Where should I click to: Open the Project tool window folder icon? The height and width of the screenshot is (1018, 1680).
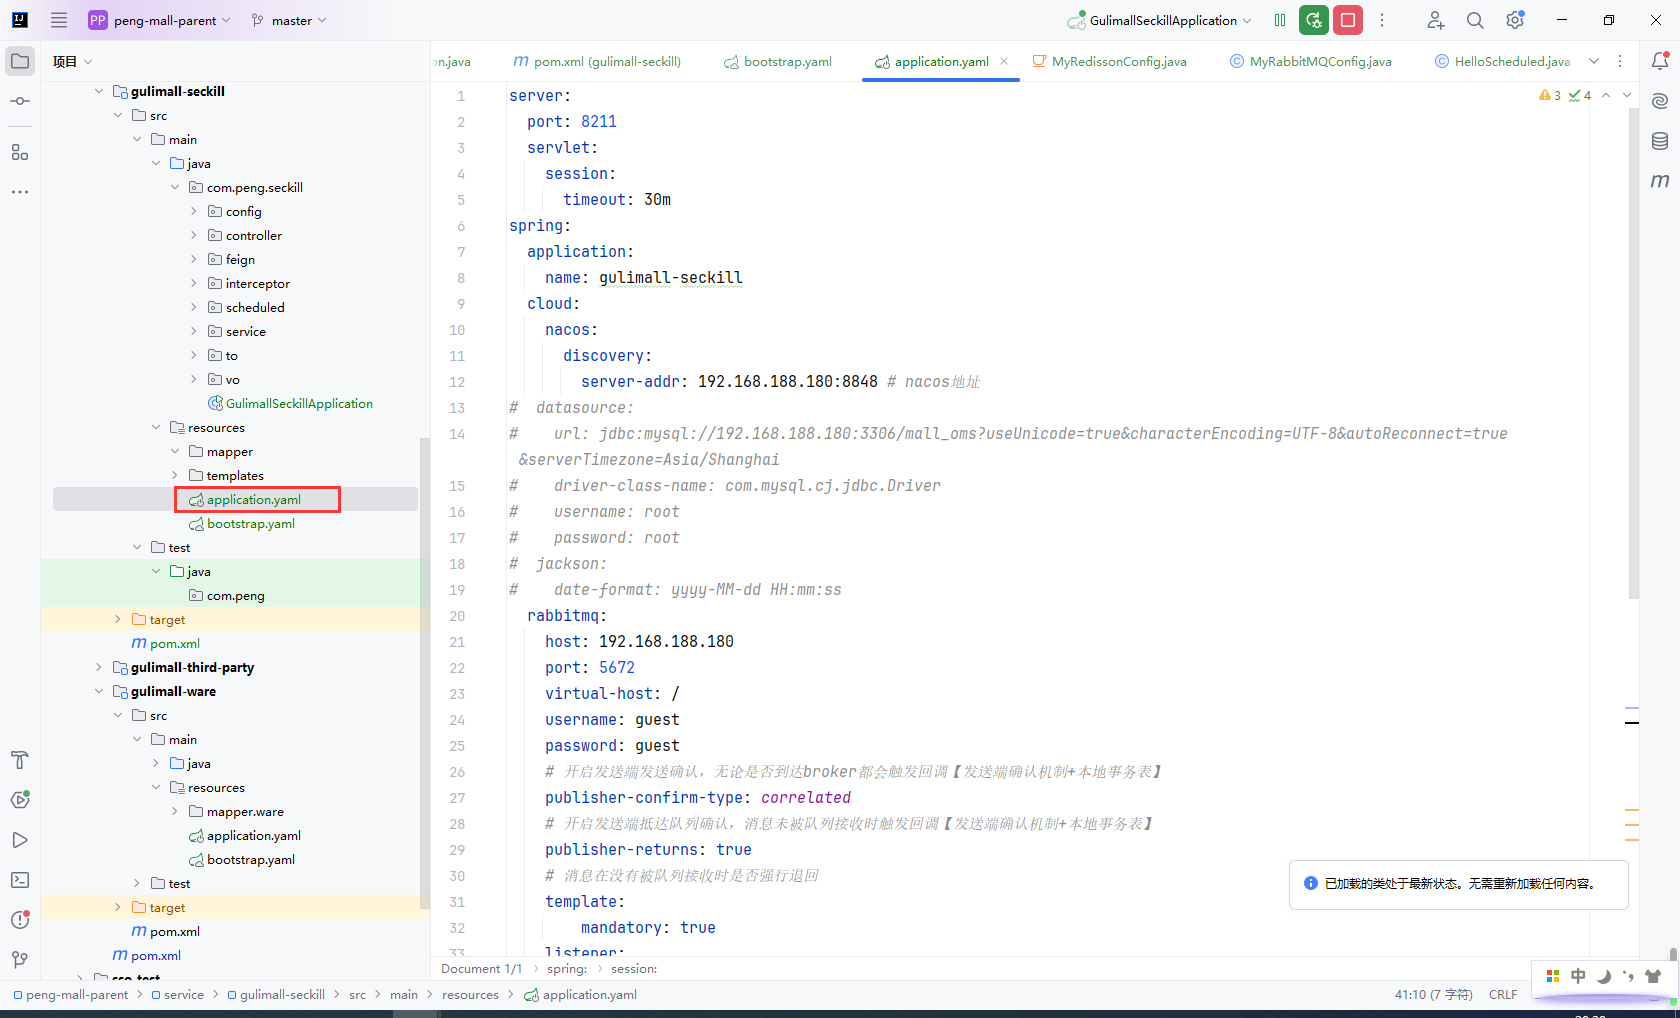(20, 61)
